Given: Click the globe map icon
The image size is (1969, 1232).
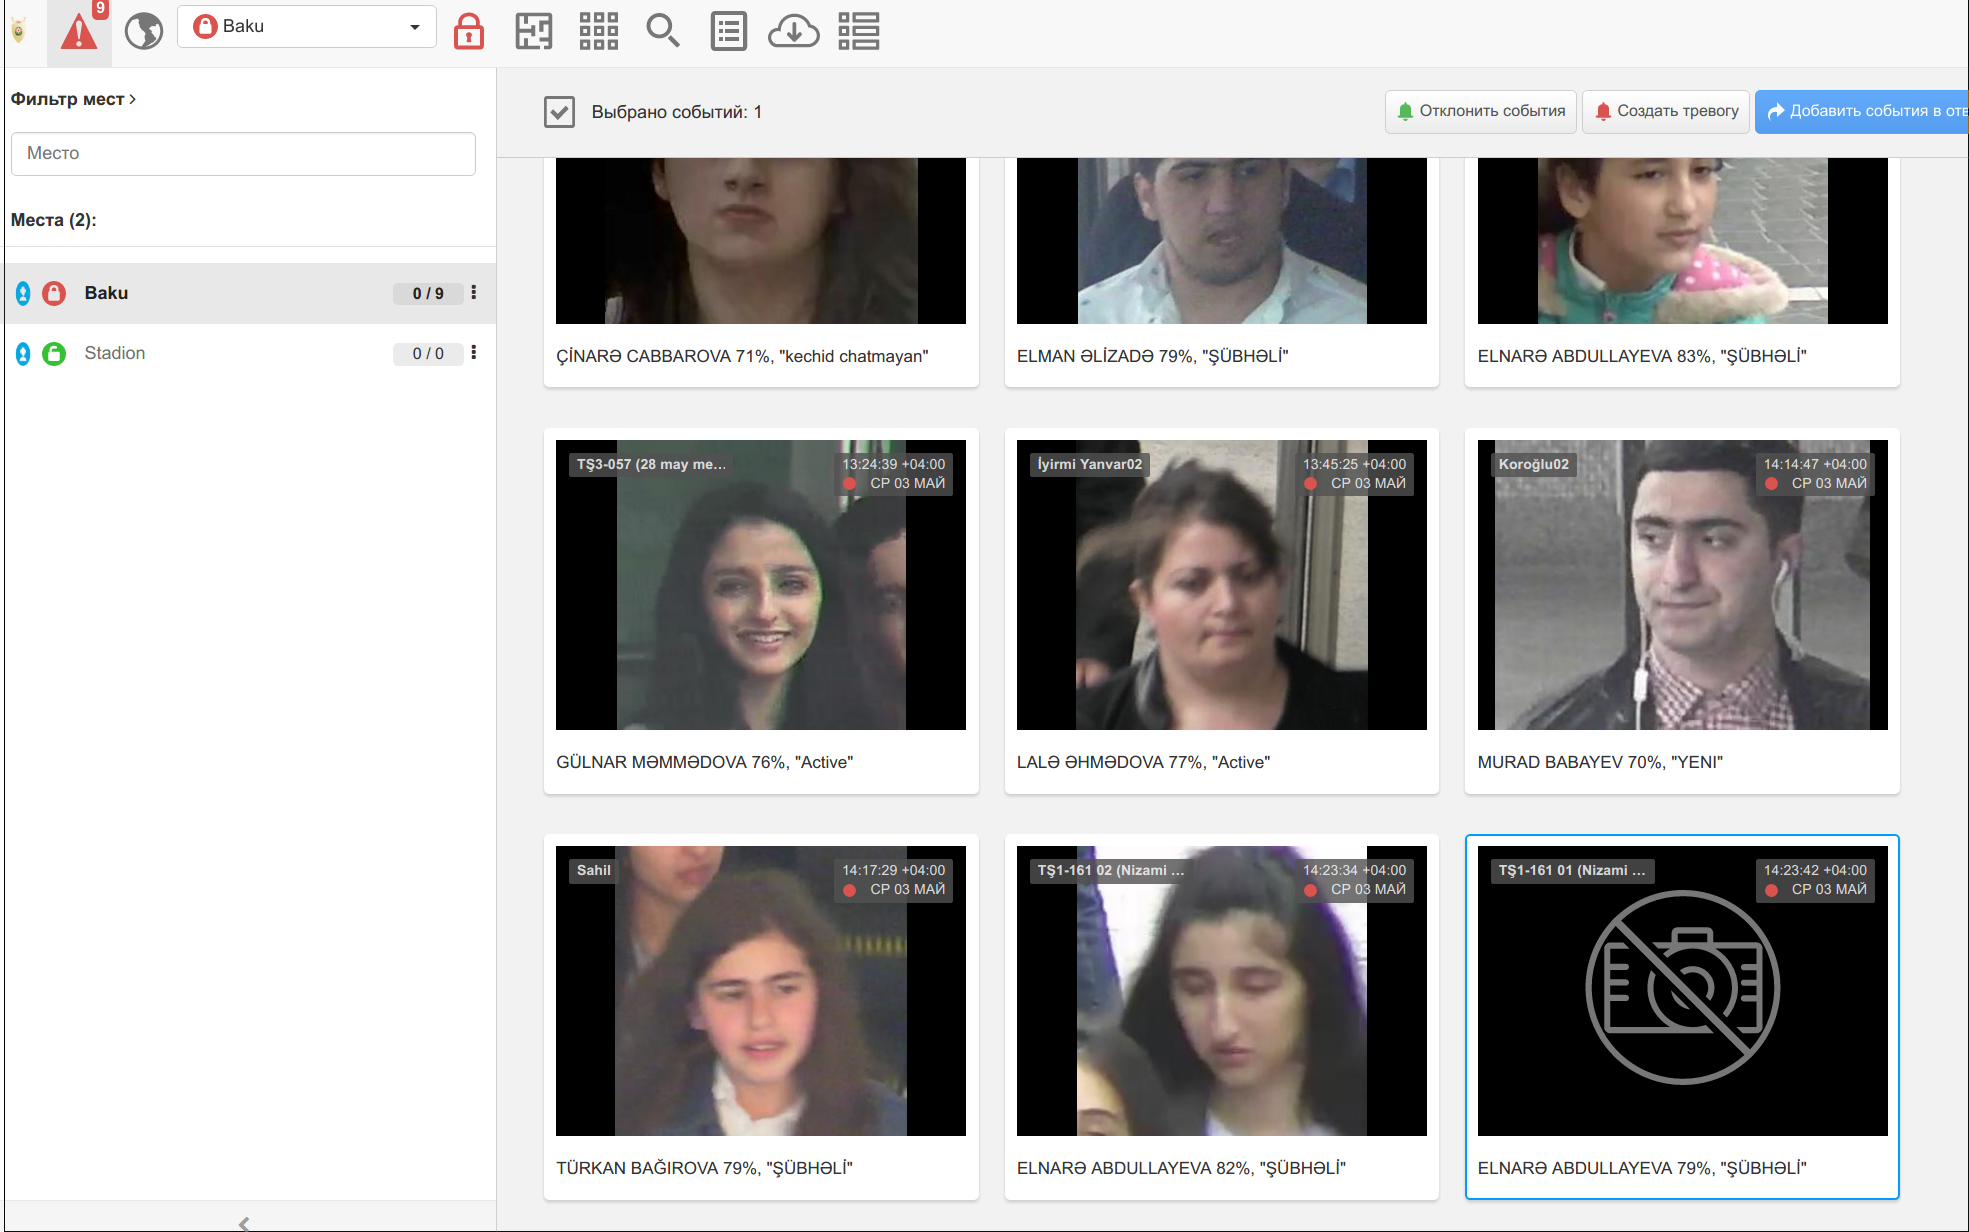Looking at the screenshot, I should point(144,31).
